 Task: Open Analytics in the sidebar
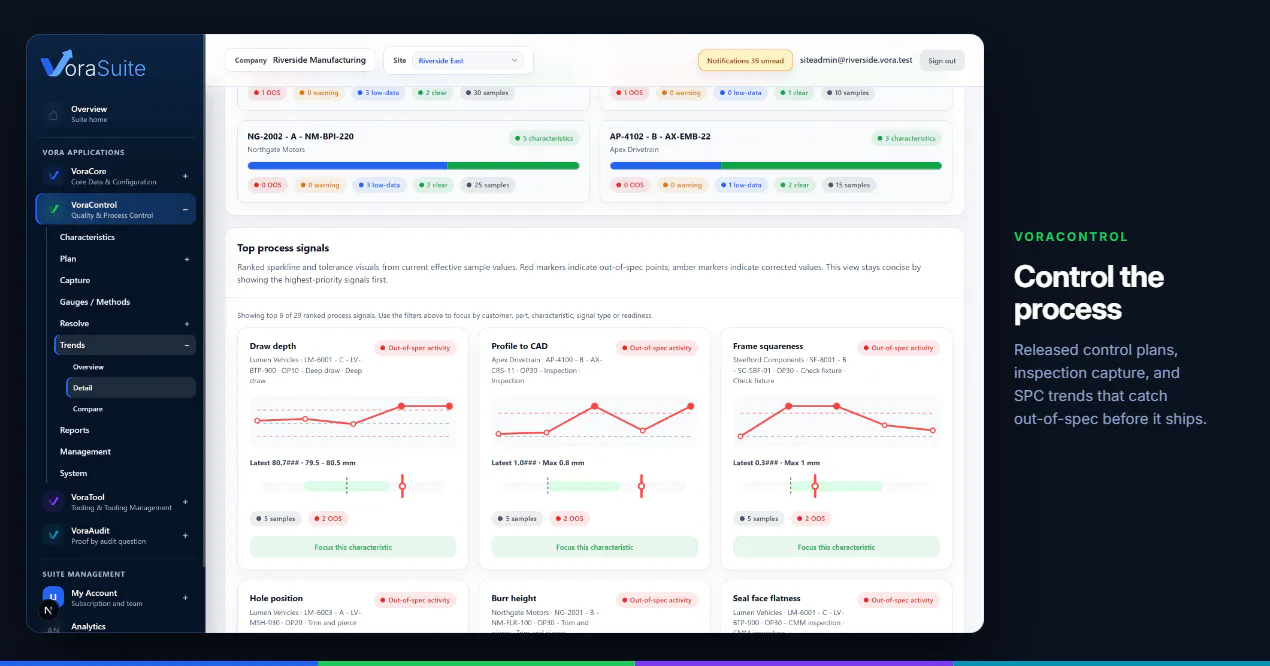click(x=89, y=627)
